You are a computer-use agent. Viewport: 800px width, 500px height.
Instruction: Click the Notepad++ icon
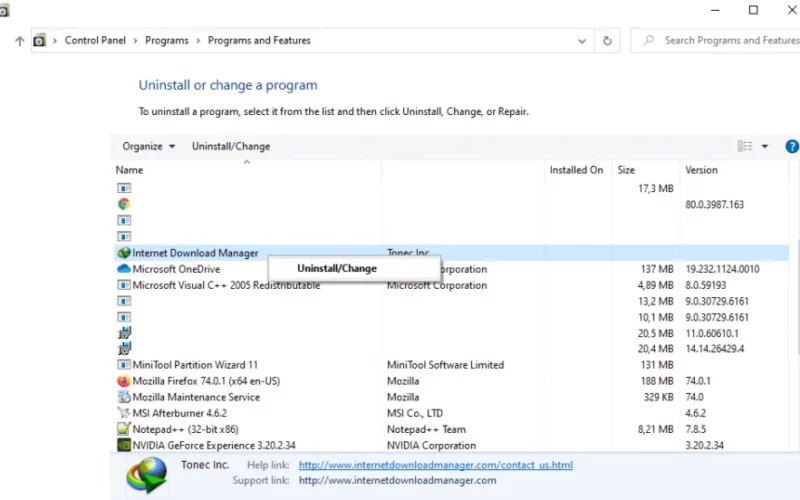click(x=123, y=429)
